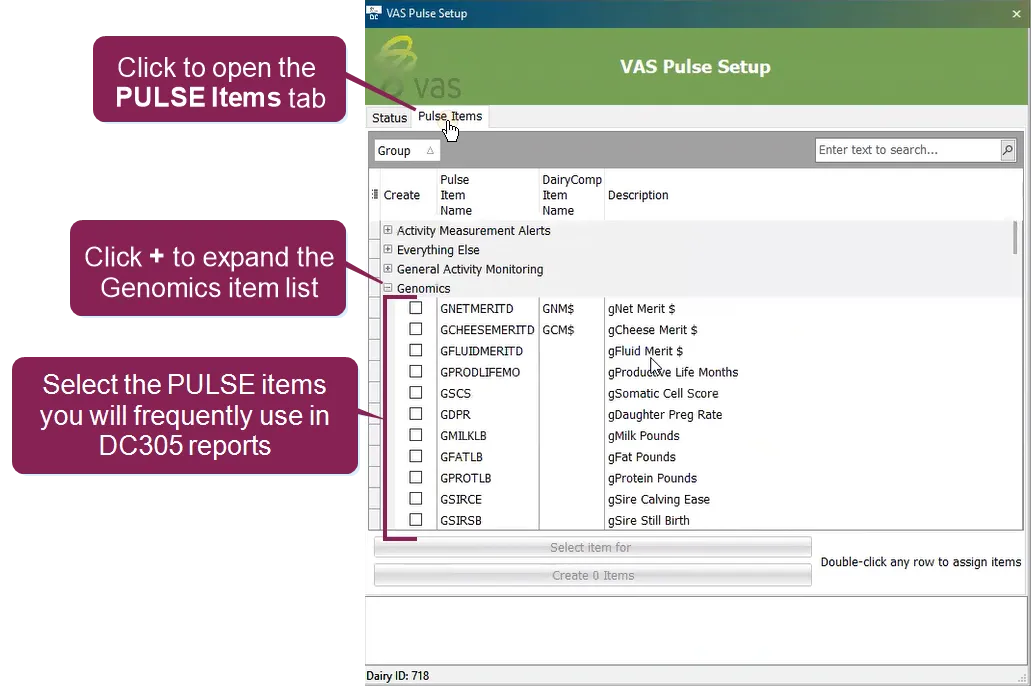Expand the Activity Measurement Alerts group
Image resolution: width=1031 pixels, height=686 pixels.
[388, 230]
